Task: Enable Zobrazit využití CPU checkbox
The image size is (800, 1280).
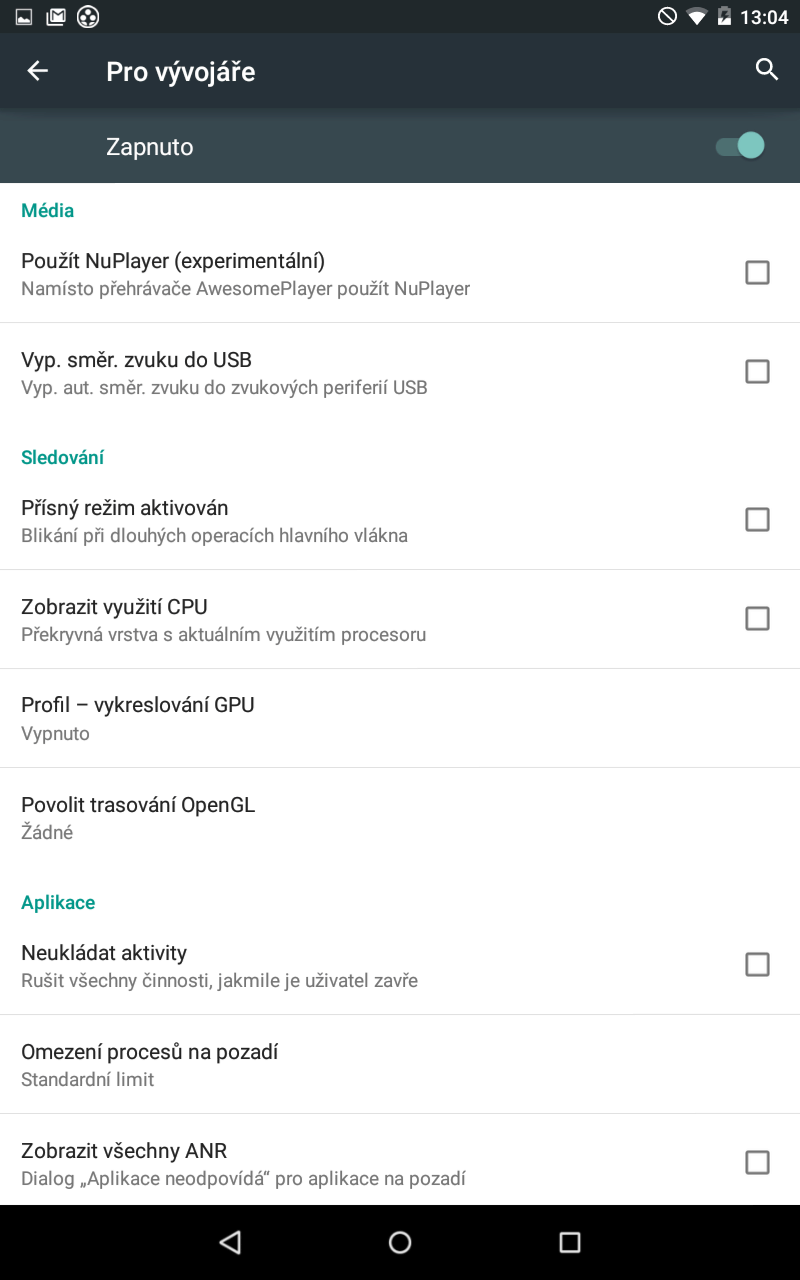Action: pos(758,619)
